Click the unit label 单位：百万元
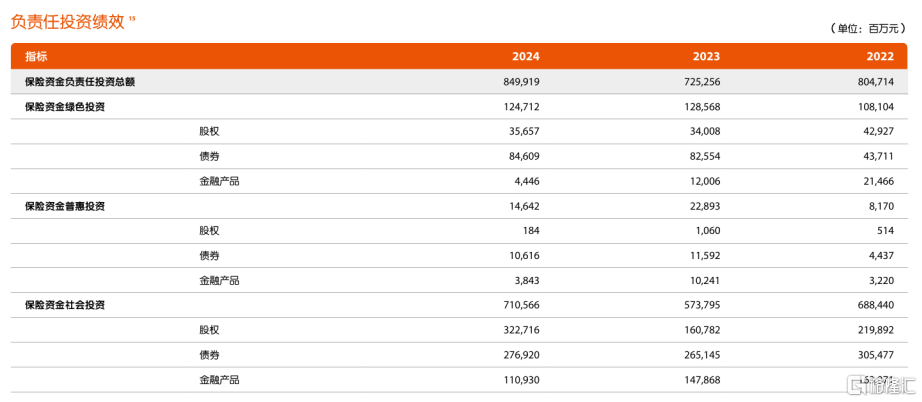 [x=868, y=28]
